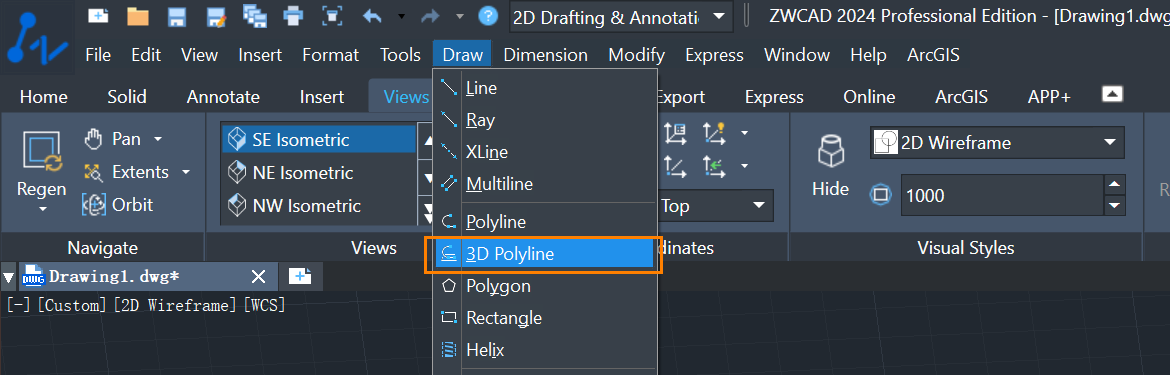Viewport: 1170px width, 375px height.
Task: Click the Regen button icon
Action: point(42,152)
